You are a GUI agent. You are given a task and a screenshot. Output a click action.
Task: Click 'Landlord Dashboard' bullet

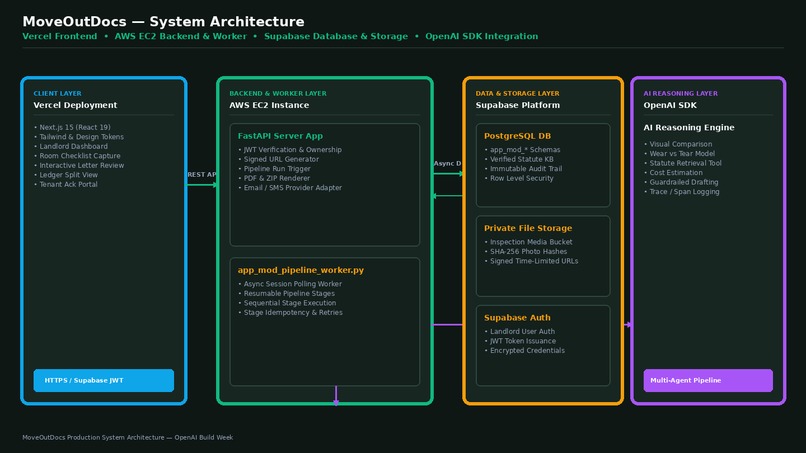tap(71, 147)
